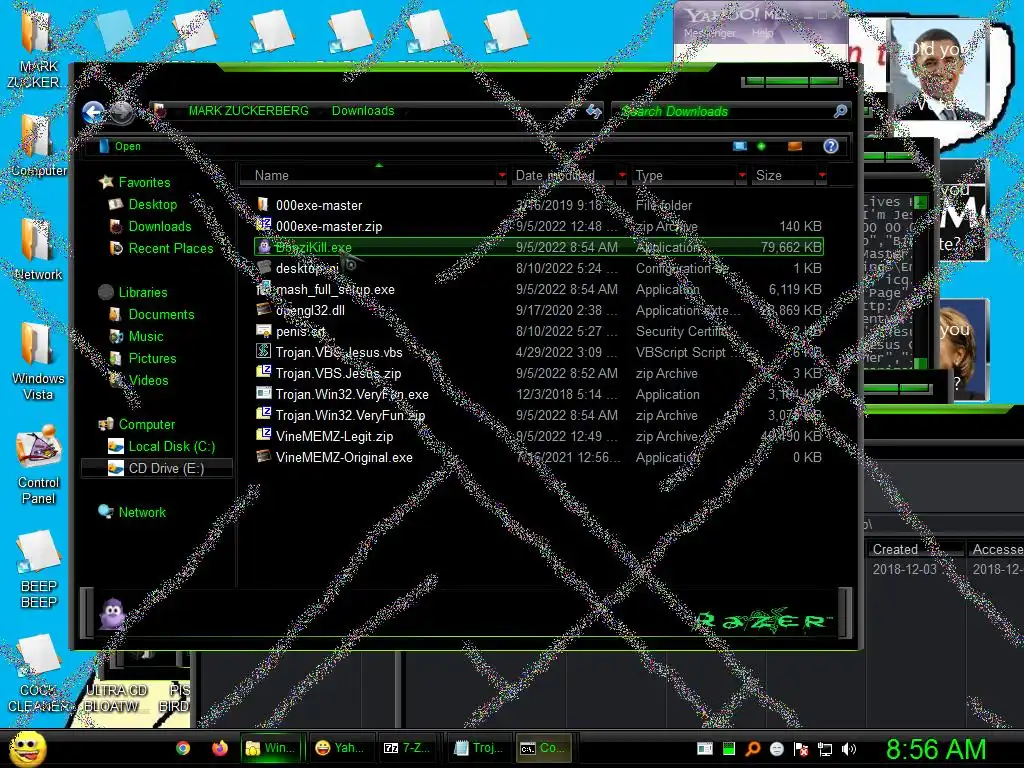
Task: Click the 8:56 AM clock
Action: (936, 749)
